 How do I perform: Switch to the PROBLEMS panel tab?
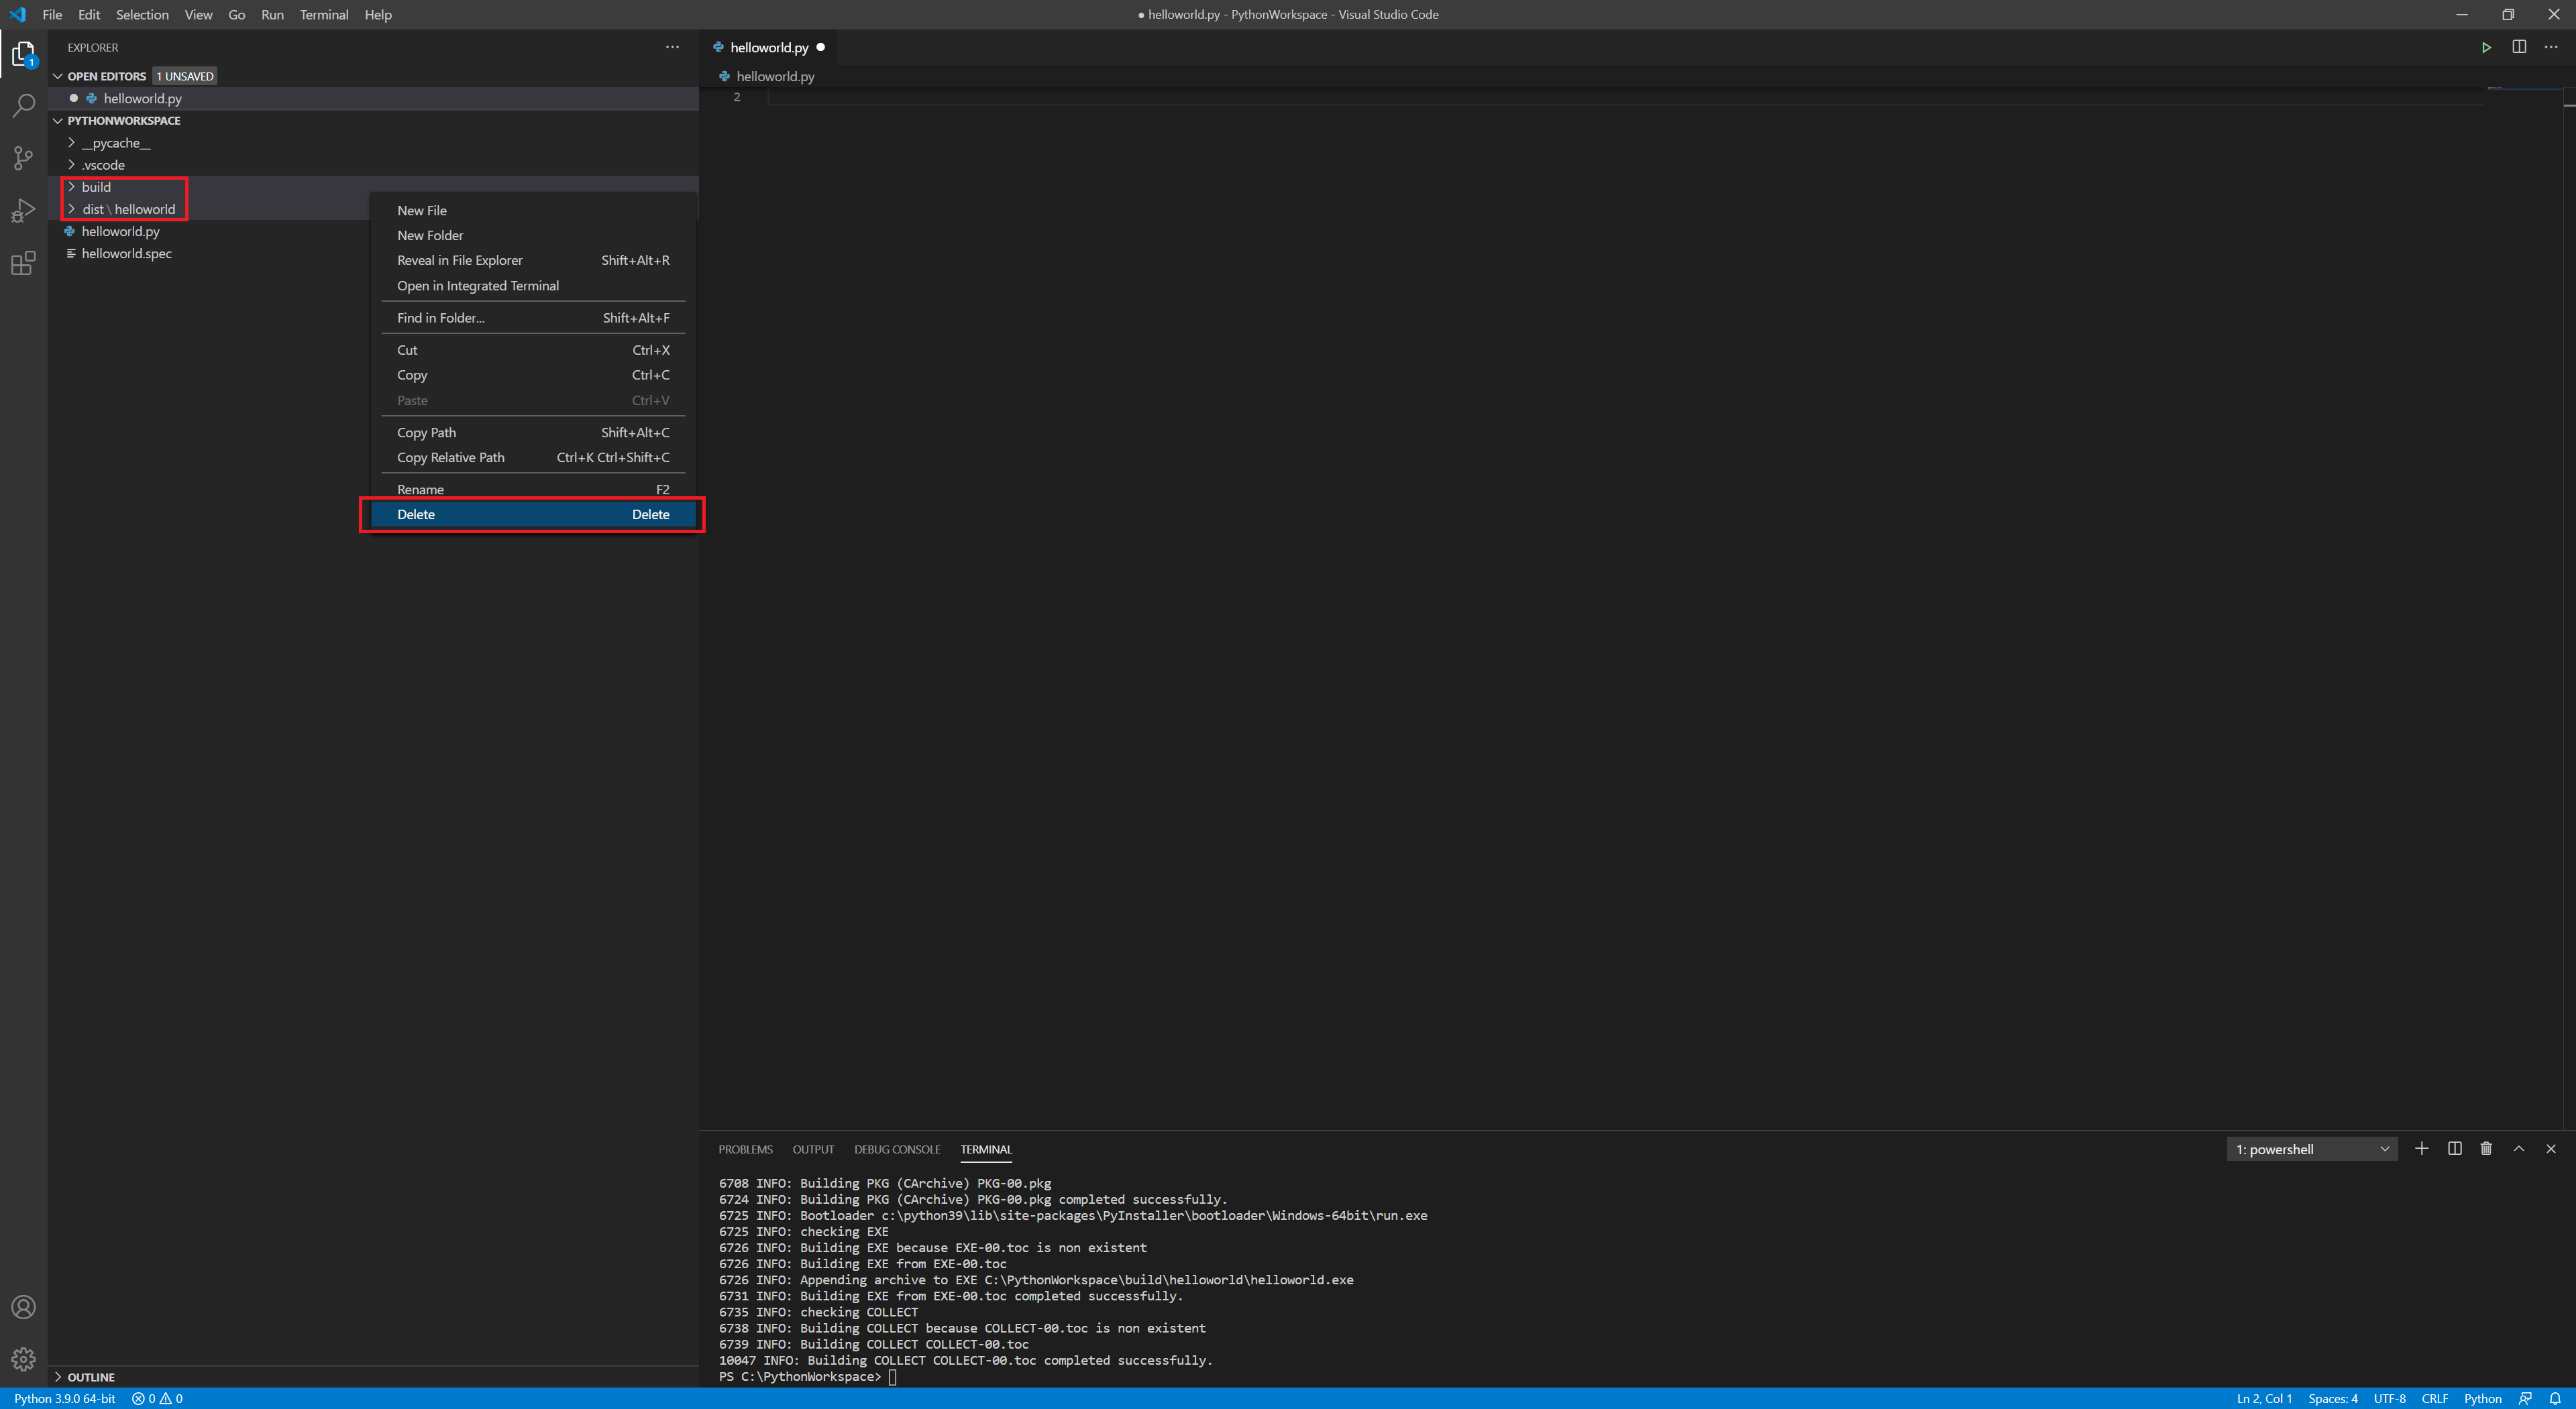(745, 1149)
